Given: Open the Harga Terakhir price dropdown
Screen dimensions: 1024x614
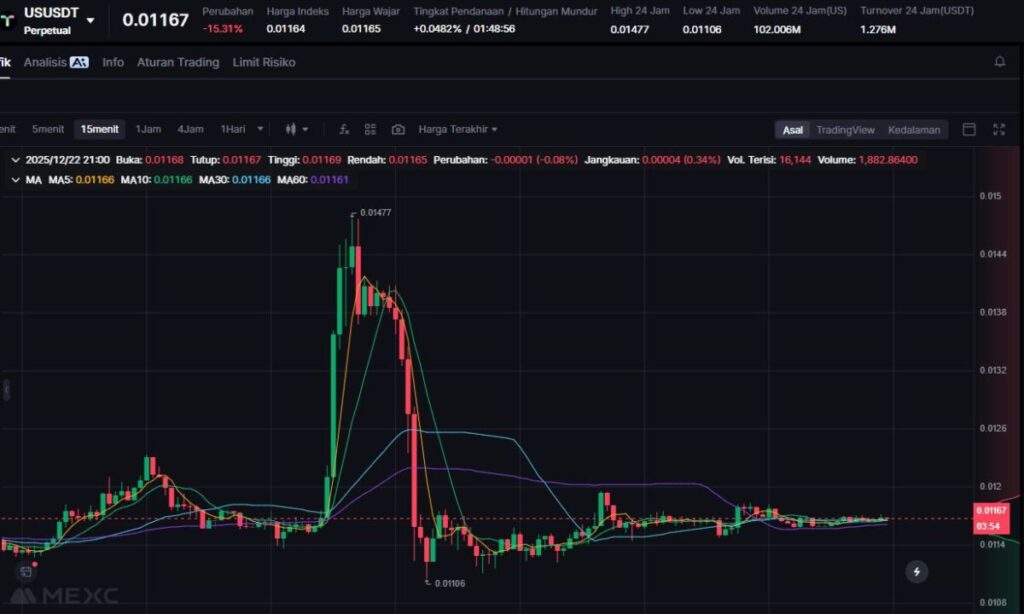Looking at the screenshot, I should [457, 129].
